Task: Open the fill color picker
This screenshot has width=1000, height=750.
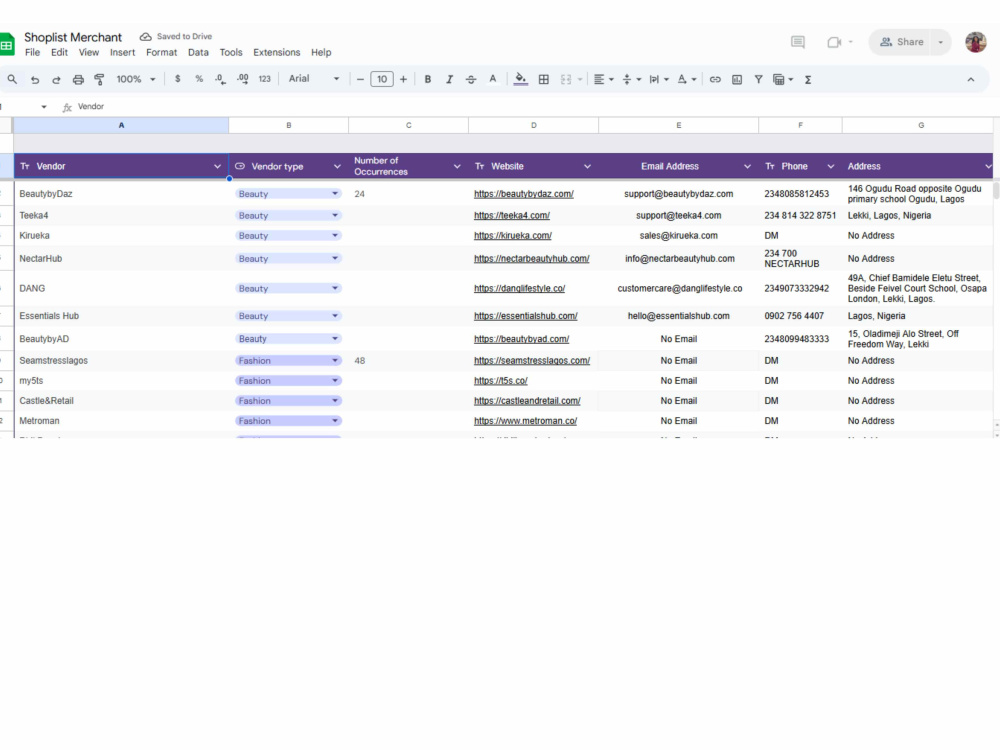Action: (520, 79)
